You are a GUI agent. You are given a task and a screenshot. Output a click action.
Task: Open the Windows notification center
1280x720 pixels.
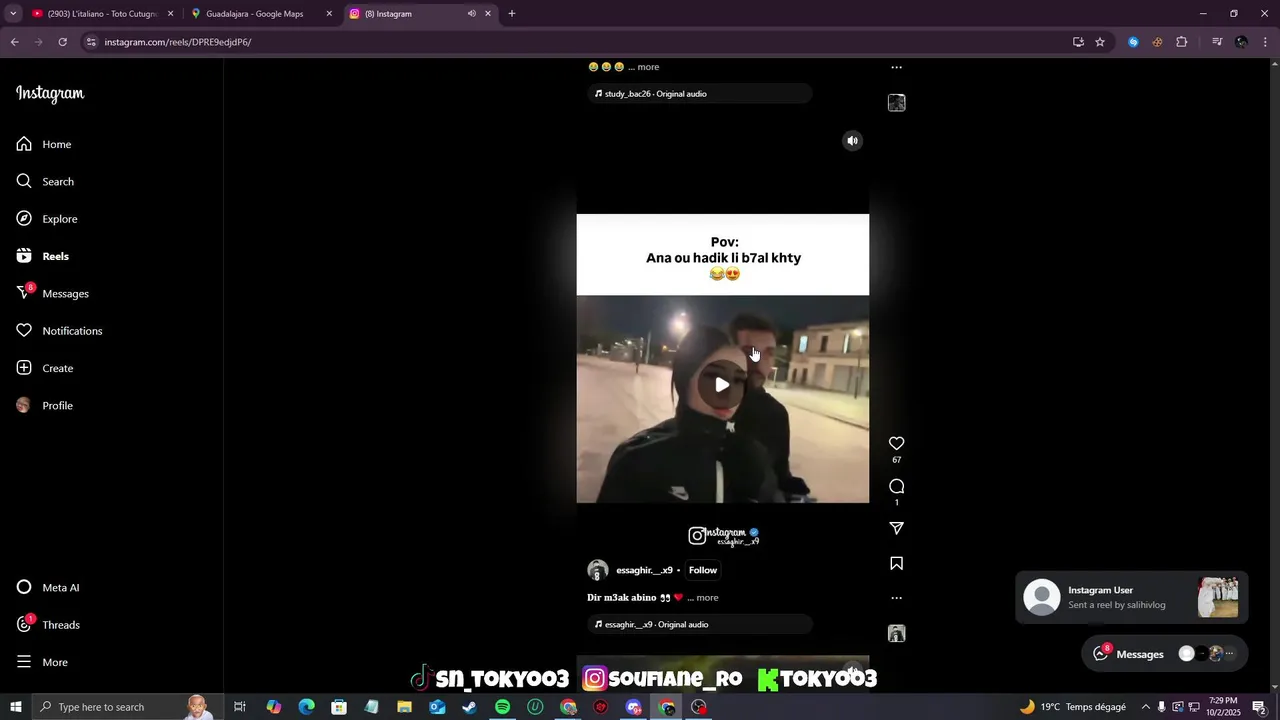coord(1259,707)
